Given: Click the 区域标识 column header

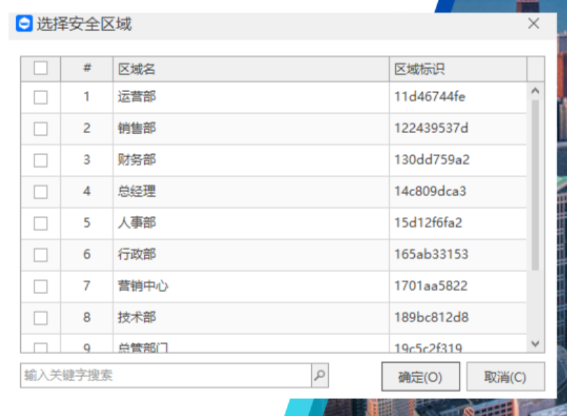Looking at the screenshot, I should click(458, 69).
